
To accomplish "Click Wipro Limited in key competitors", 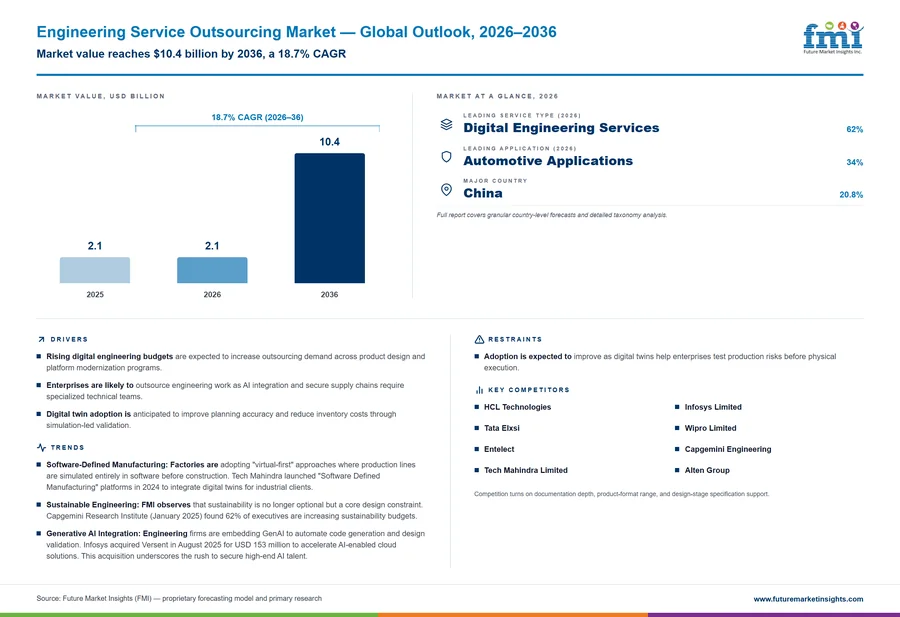I will tap(710, 428).
